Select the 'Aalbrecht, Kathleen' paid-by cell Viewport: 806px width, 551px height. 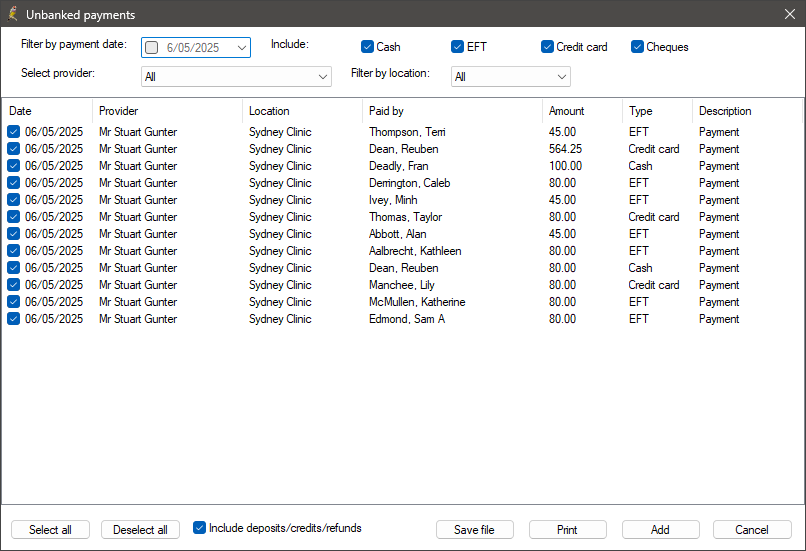point(415,251)
